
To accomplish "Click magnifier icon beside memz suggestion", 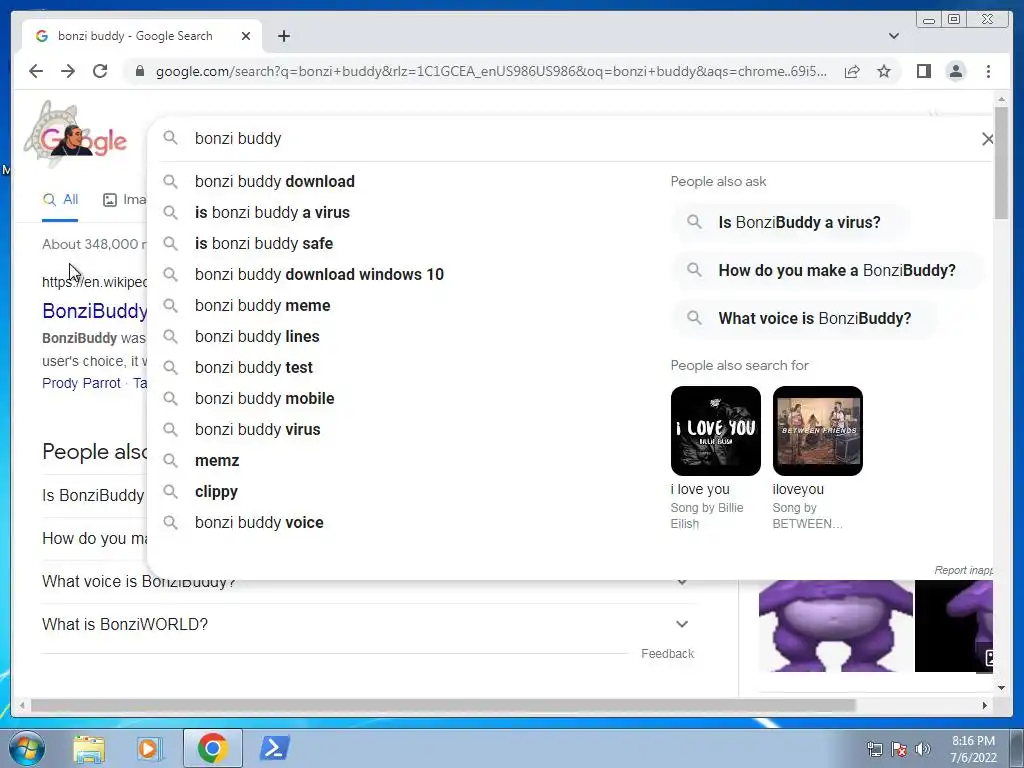I will (170, 460).
